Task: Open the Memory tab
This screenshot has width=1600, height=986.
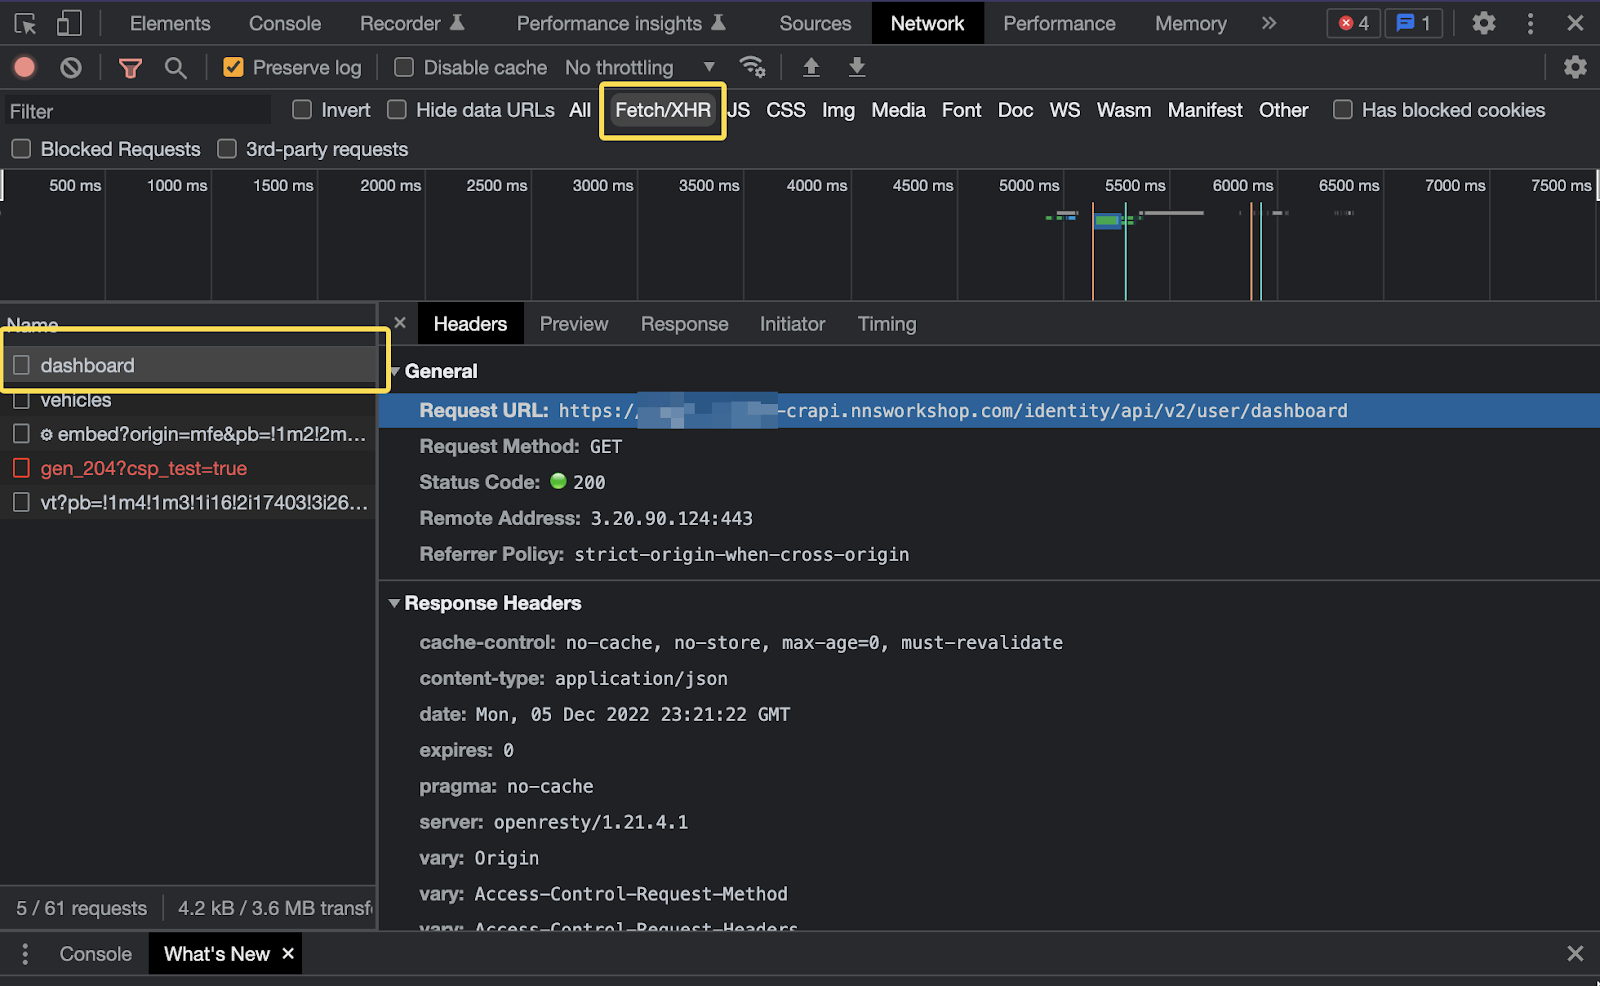Action: pos(1190,23)
